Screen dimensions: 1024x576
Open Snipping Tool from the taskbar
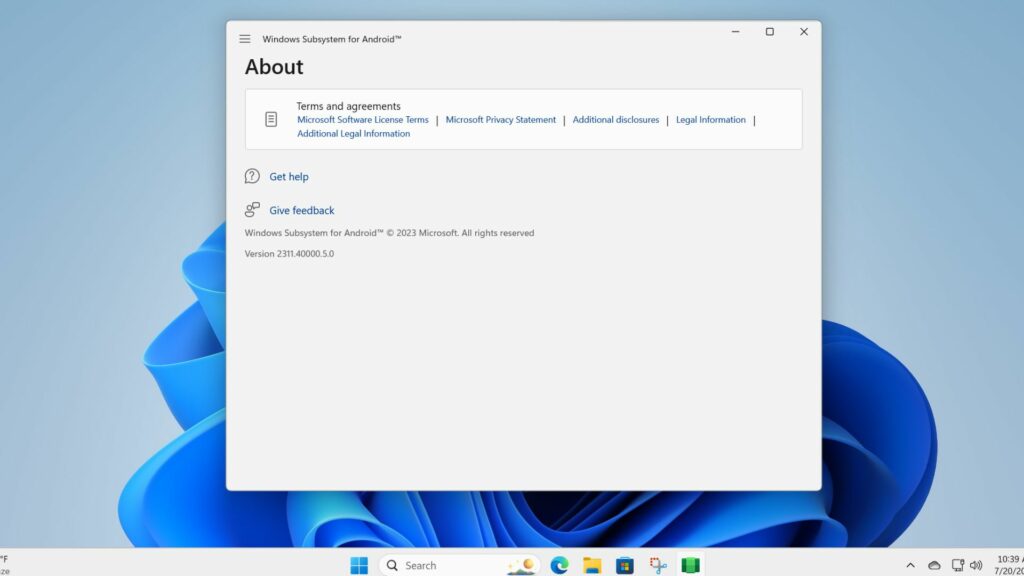coord(657,565)
